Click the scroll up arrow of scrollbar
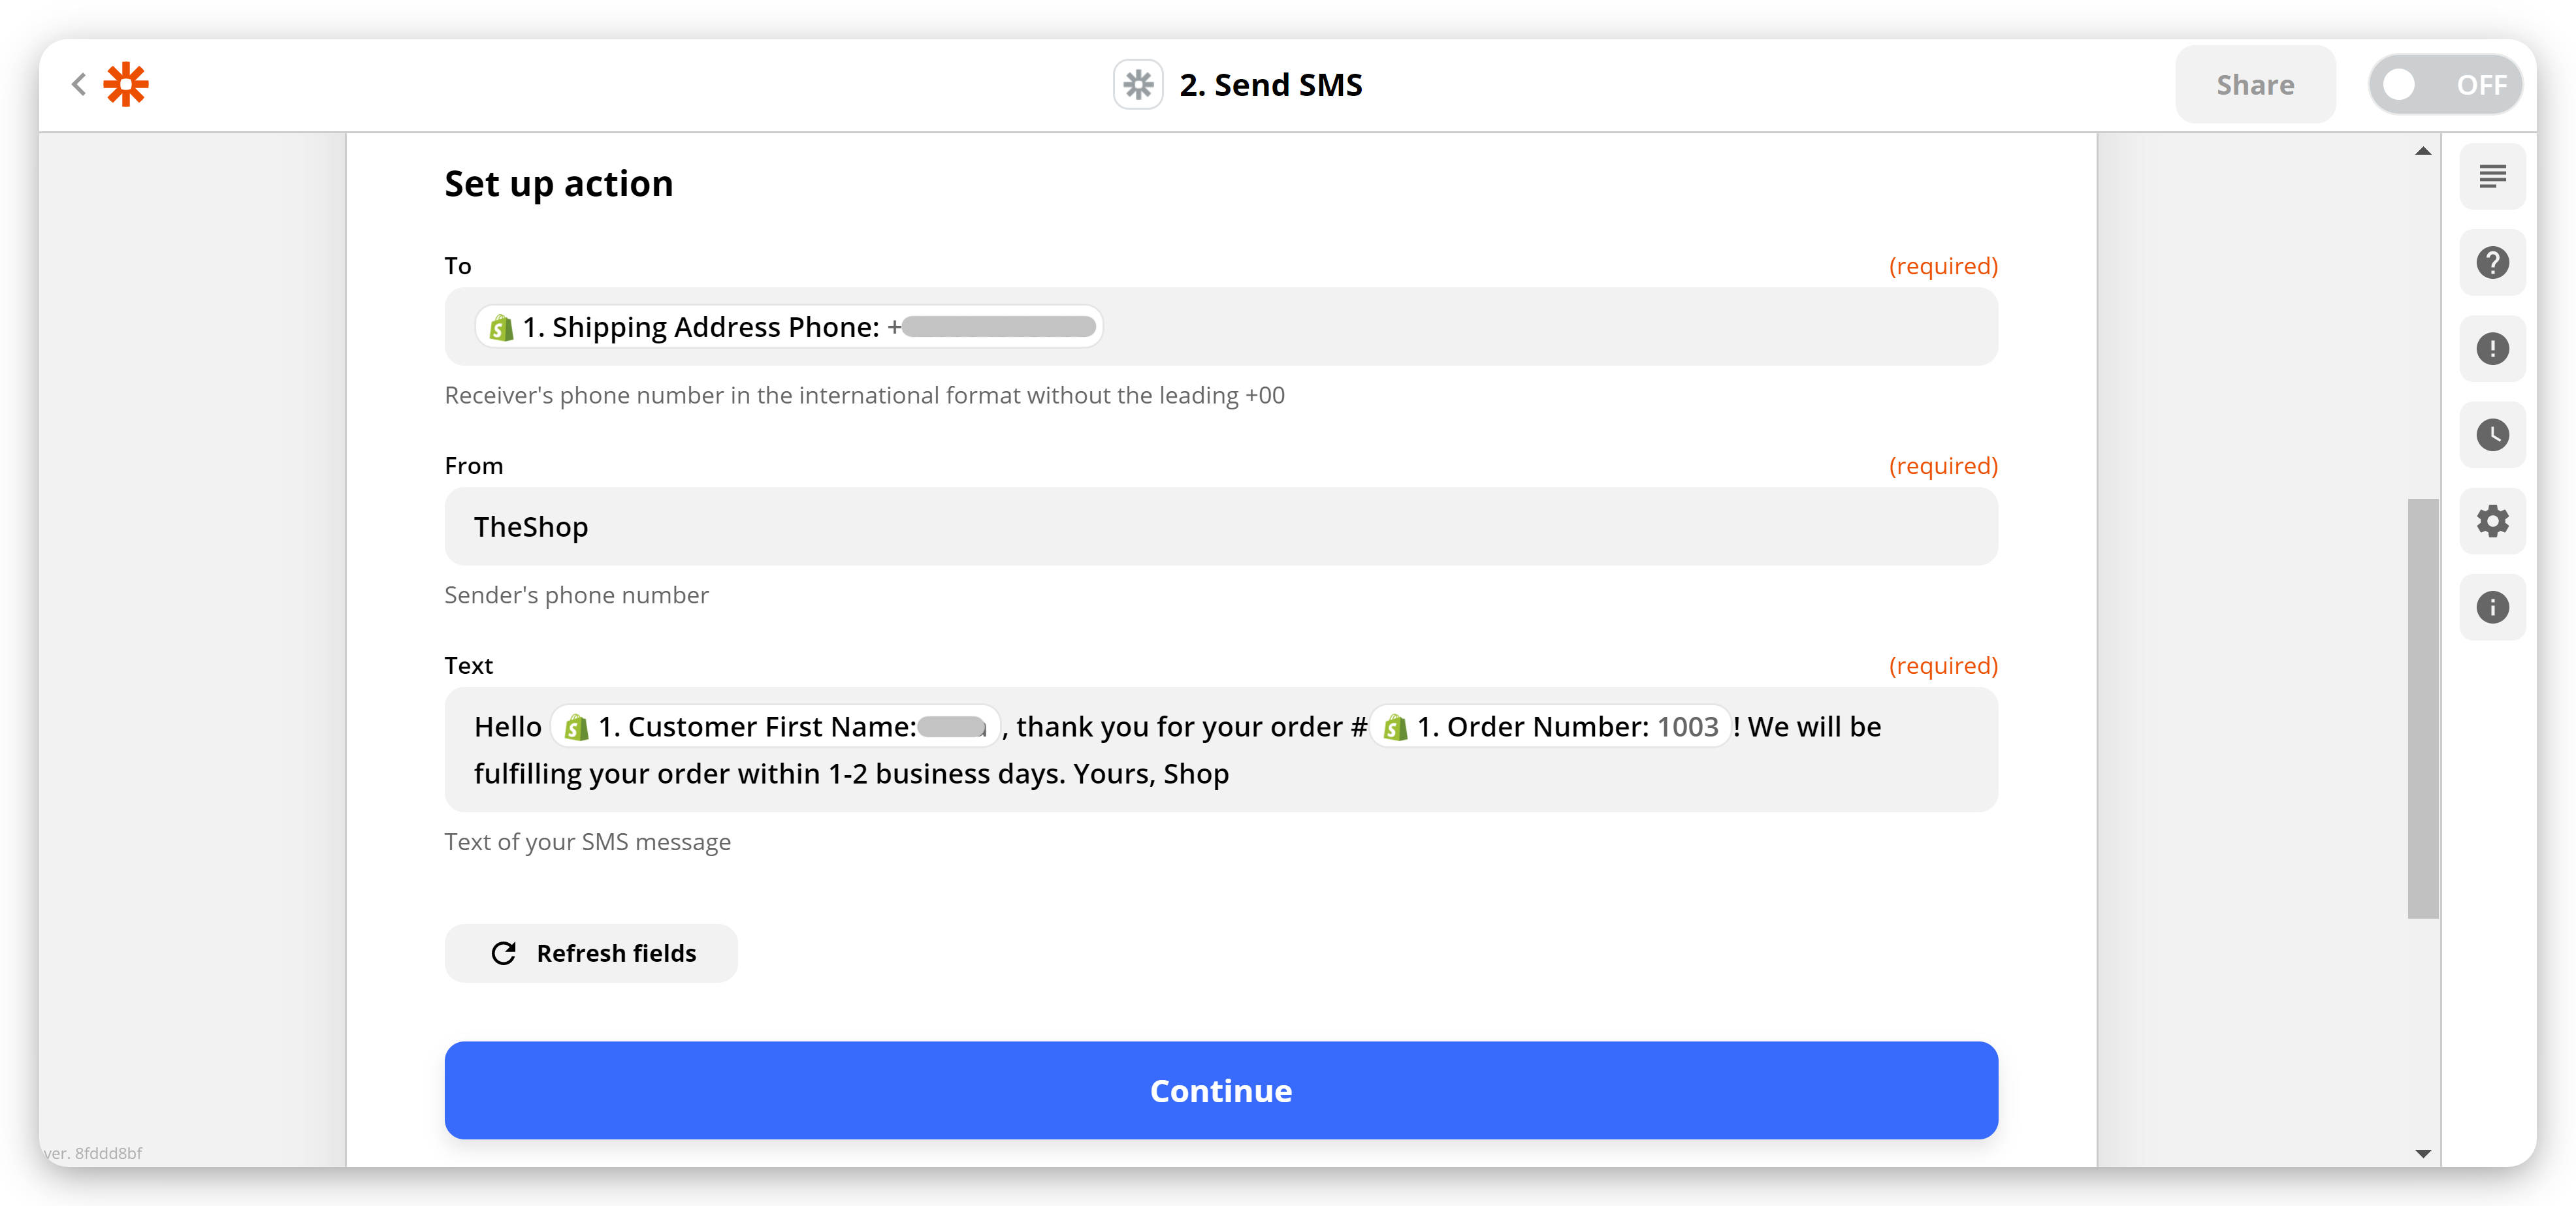Viewport: 2576px width, 1206px height. 2422,151
